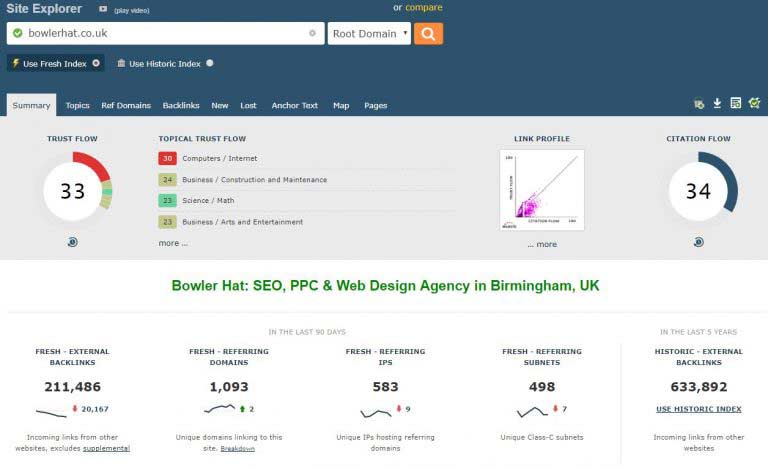
Task: Click the orange search magnifier button
Action: [x=428, y=33]
